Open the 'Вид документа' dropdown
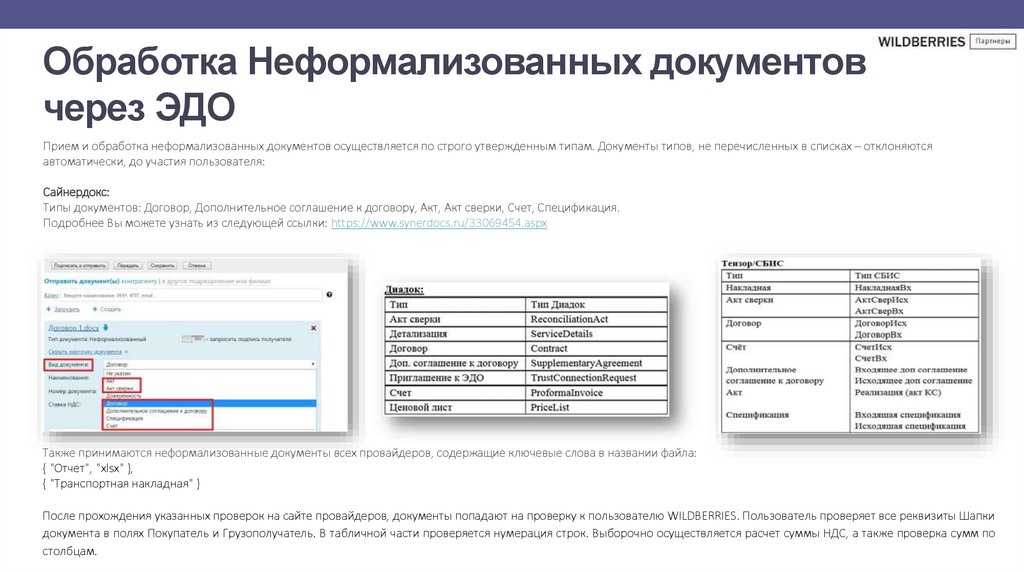The width and height of the screenshot is (1024, 572). pyautogui.click(x=210, y=364)
